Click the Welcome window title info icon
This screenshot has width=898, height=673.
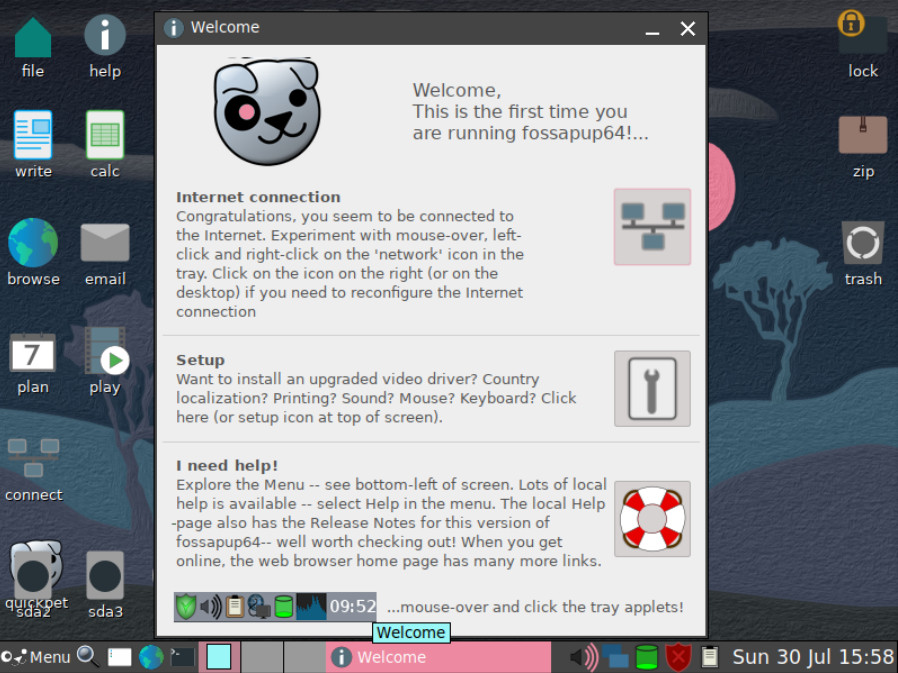click(x=173, y=27)
